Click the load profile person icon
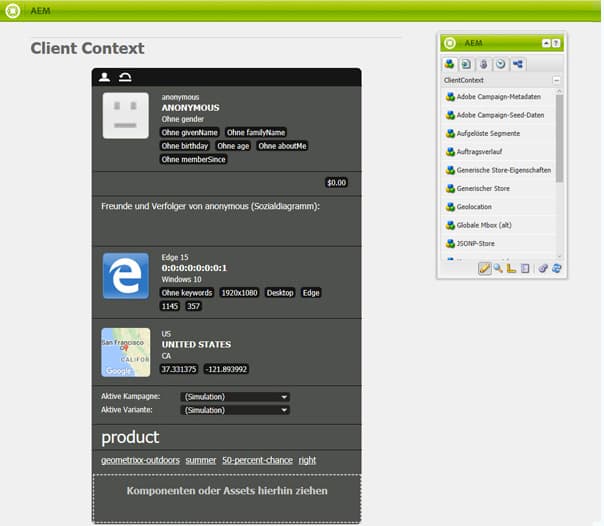604x526 pixels. tap(104, 77)
